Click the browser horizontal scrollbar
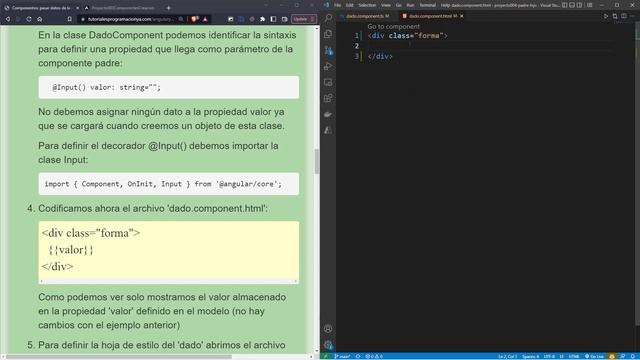 coord(118,357)
